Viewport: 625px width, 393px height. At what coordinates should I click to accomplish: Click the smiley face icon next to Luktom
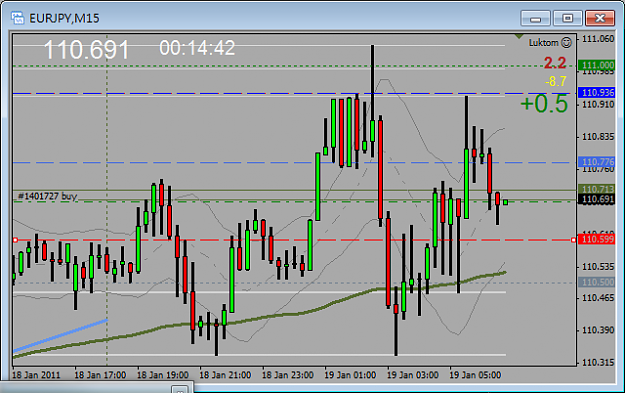(x=566, y=42)
